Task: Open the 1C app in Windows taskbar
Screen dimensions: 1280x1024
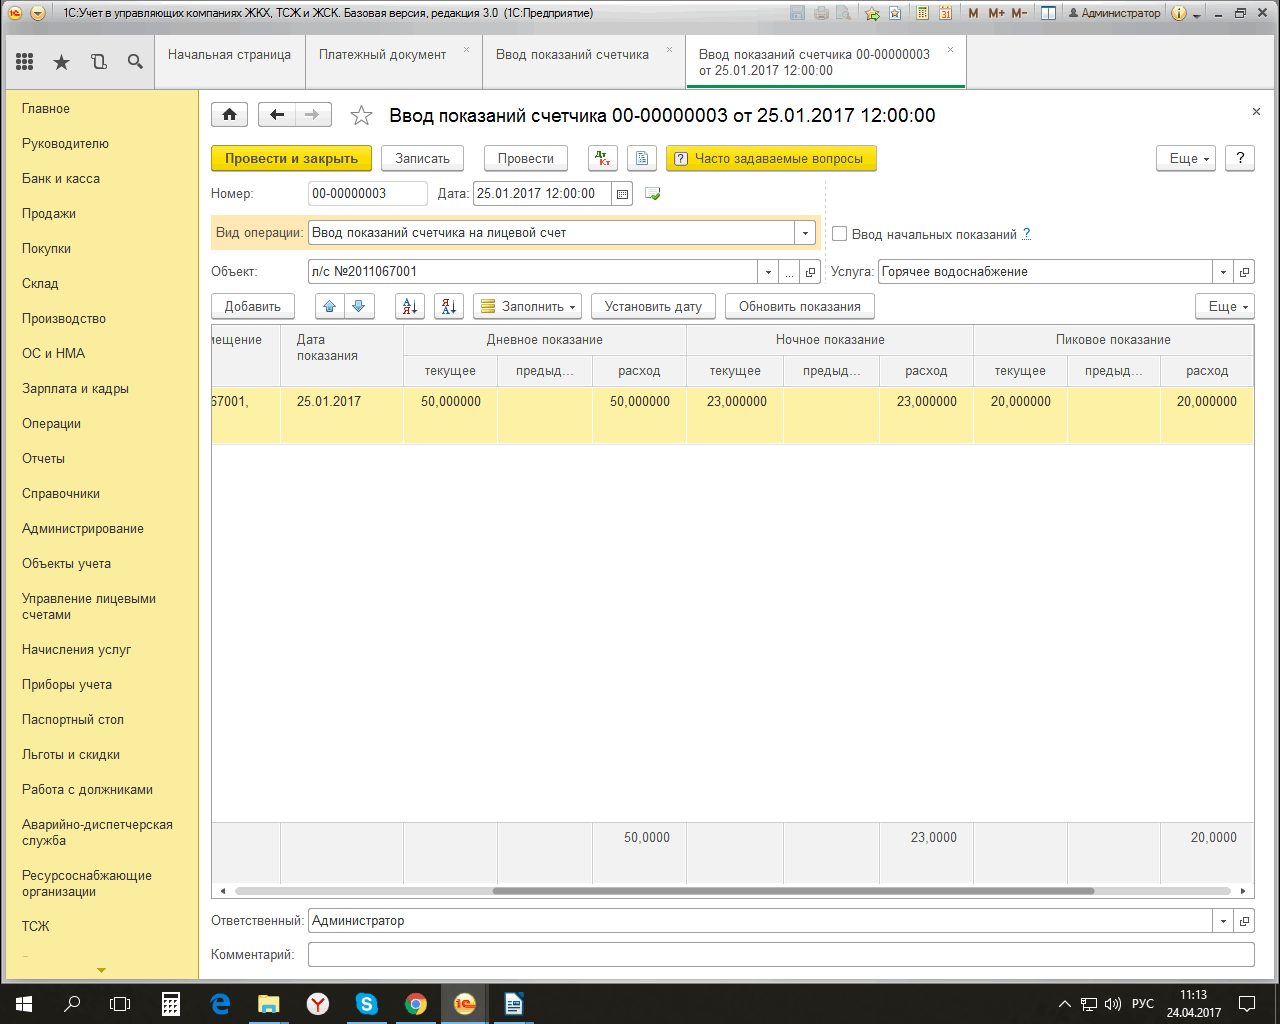Action: (x=465, y=1003)
